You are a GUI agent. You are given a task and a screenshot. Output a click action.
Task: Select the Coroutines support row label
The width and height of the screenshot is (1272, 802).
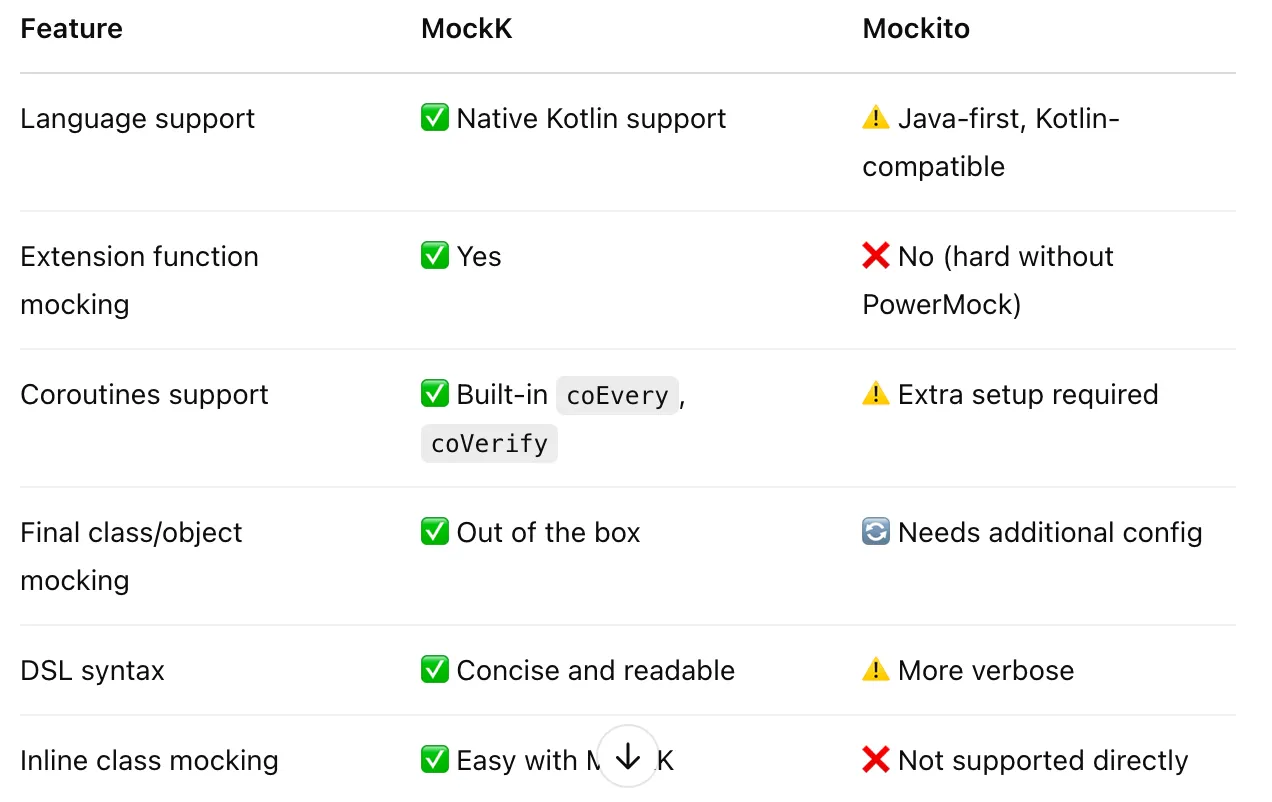click(144, 394)
